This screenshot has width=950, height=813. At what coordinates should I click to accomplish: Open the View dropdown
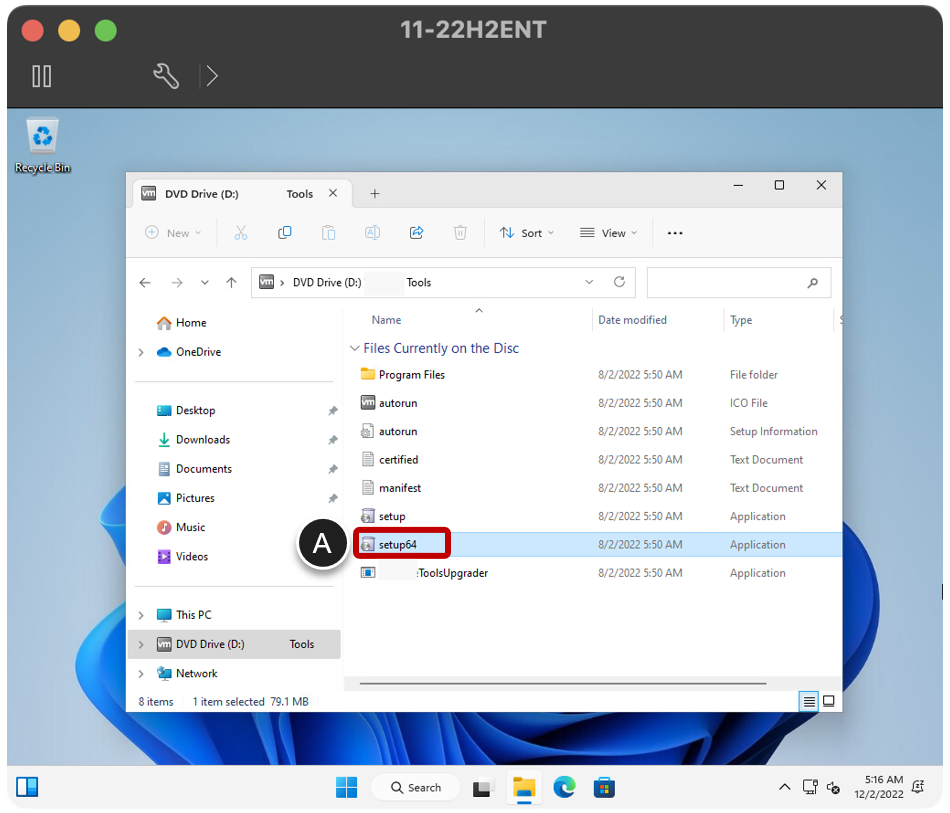tap(608, 232)
